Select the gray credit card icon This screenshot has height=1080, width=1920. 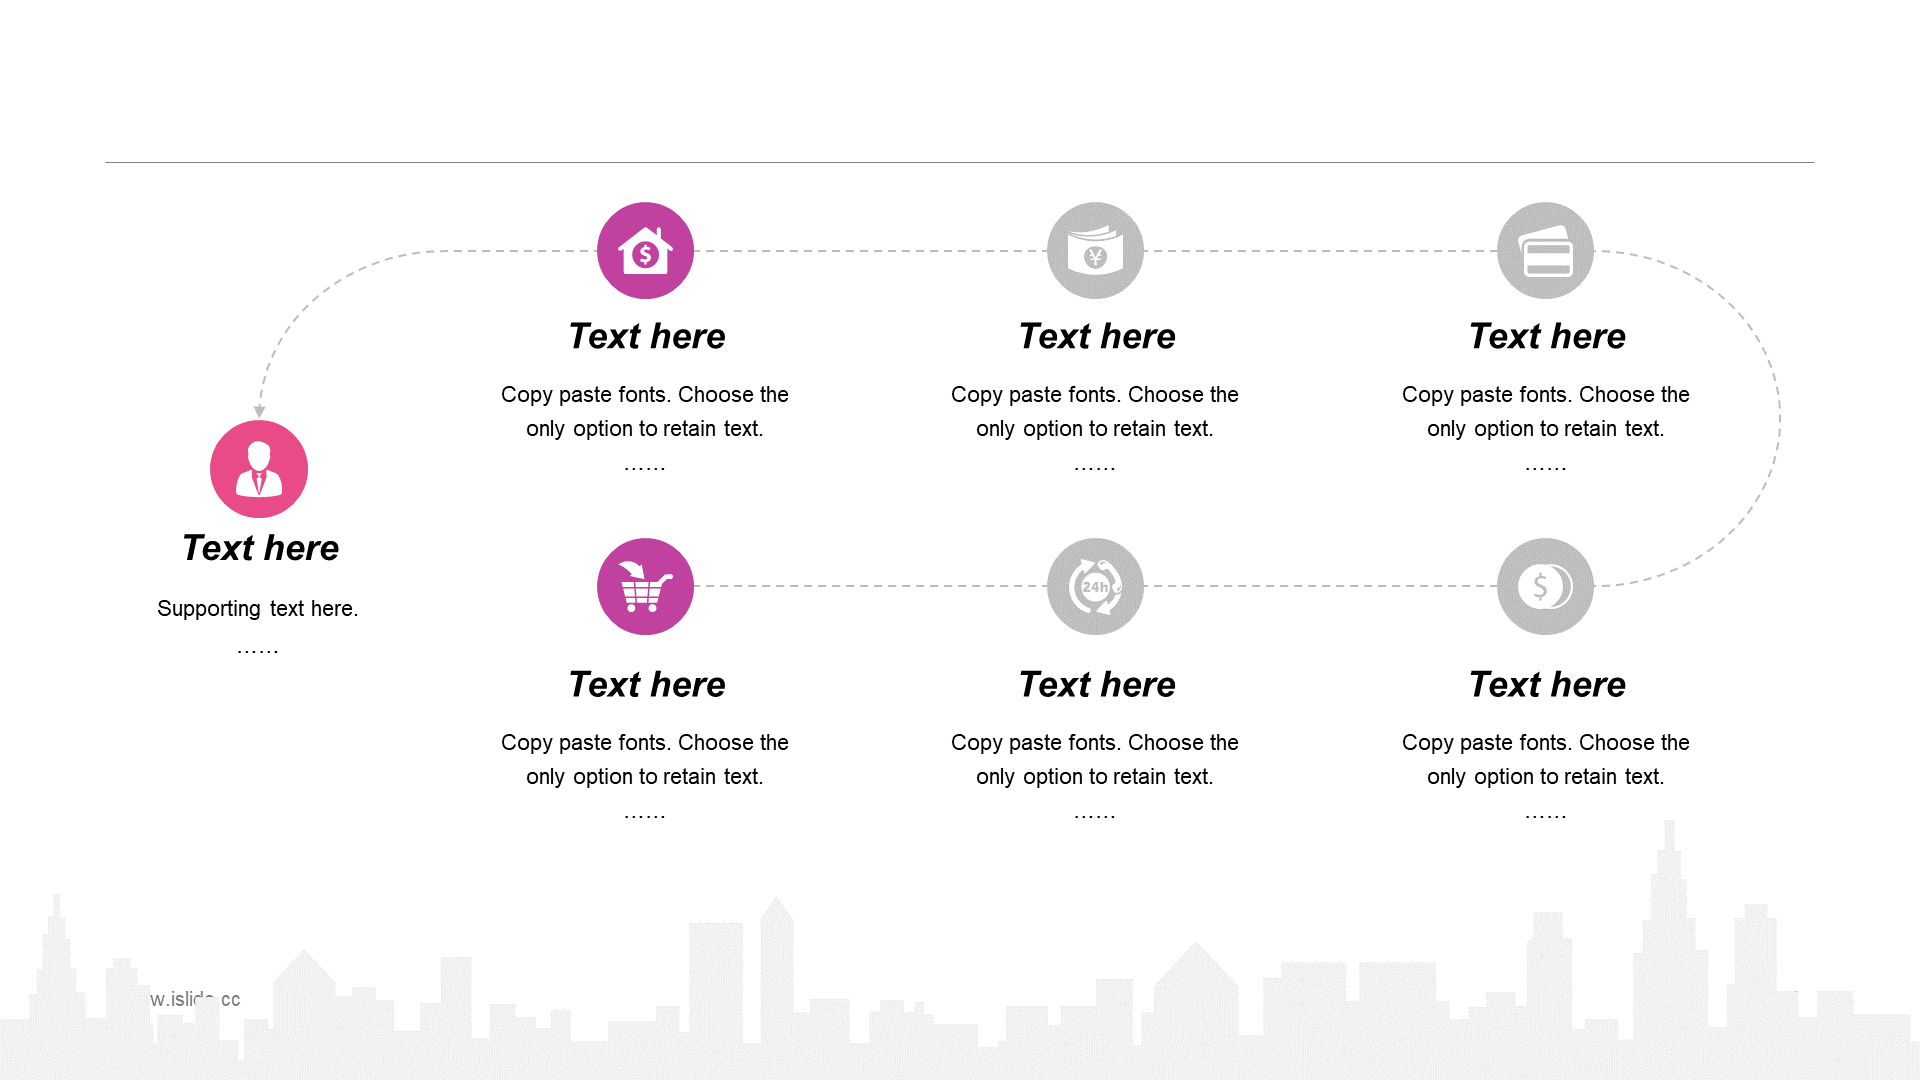[1545, 251]
